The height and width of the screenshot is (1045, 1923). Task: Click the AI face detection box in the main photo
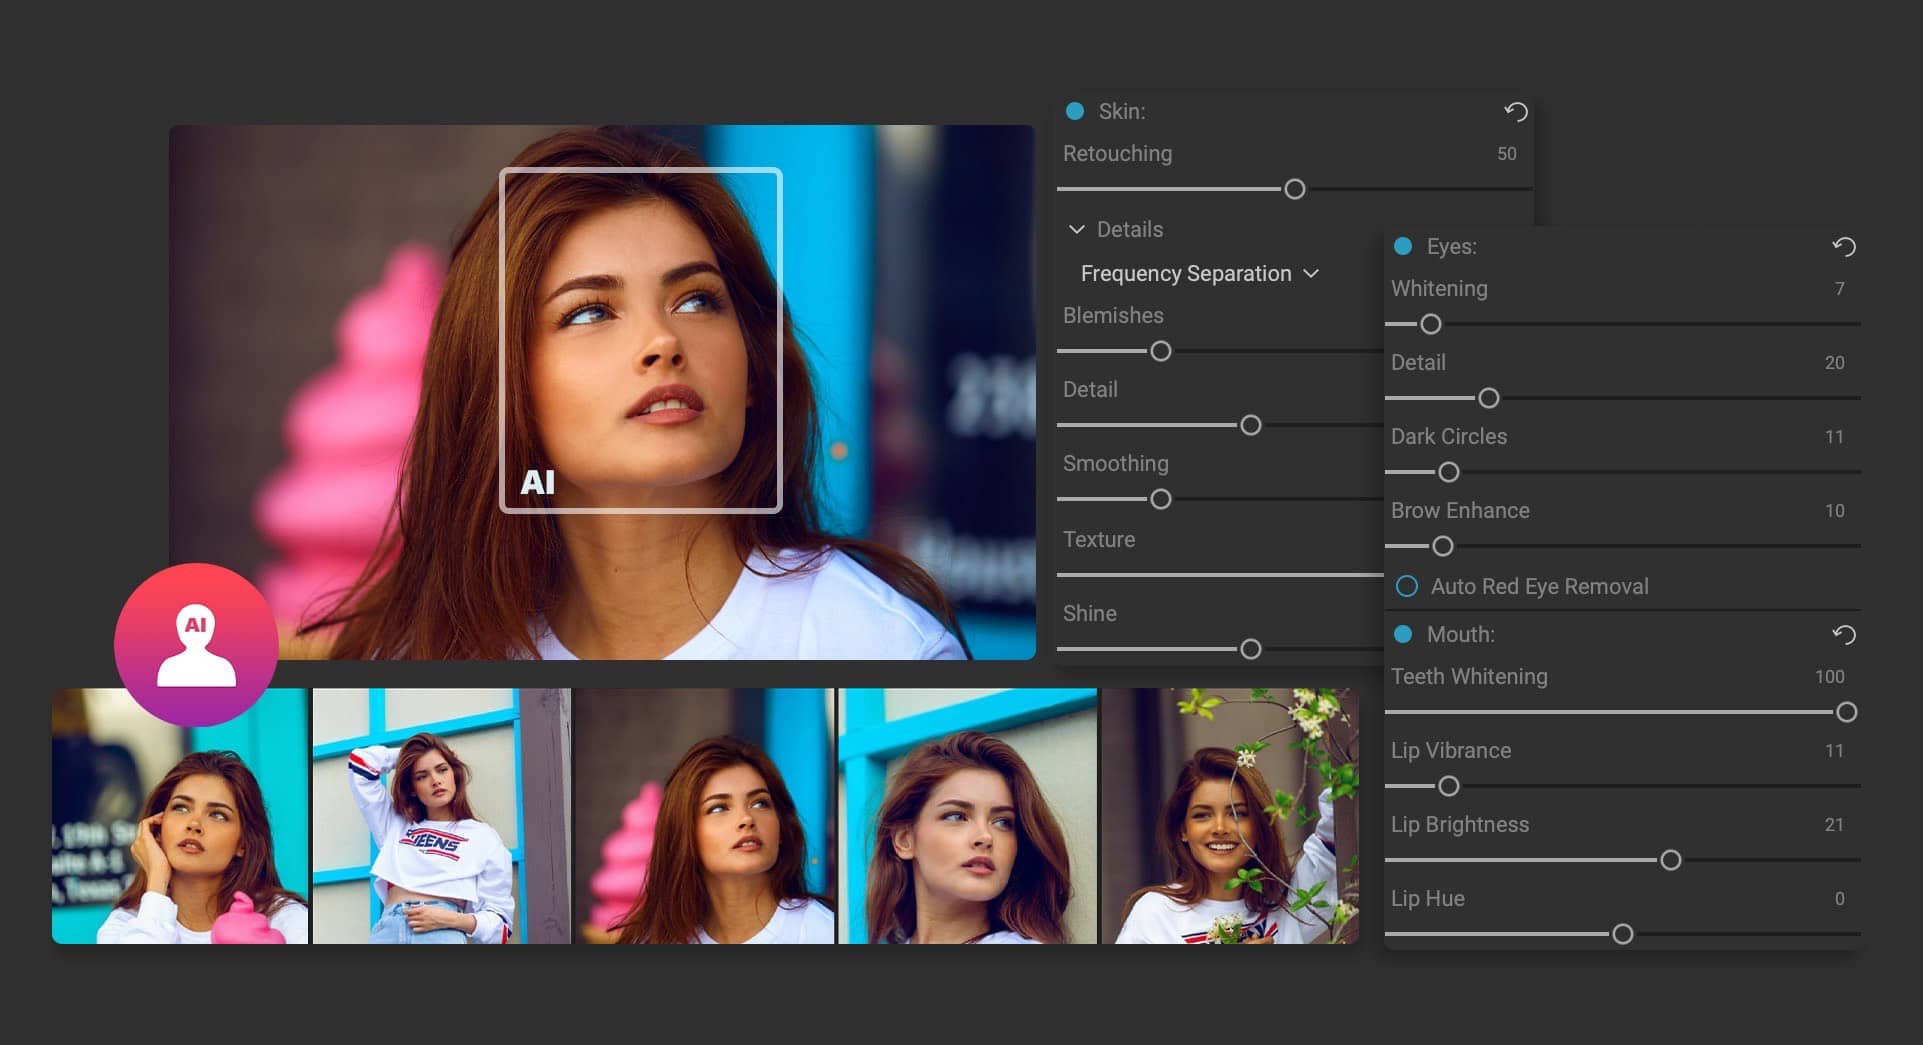[x=641, y=340]
